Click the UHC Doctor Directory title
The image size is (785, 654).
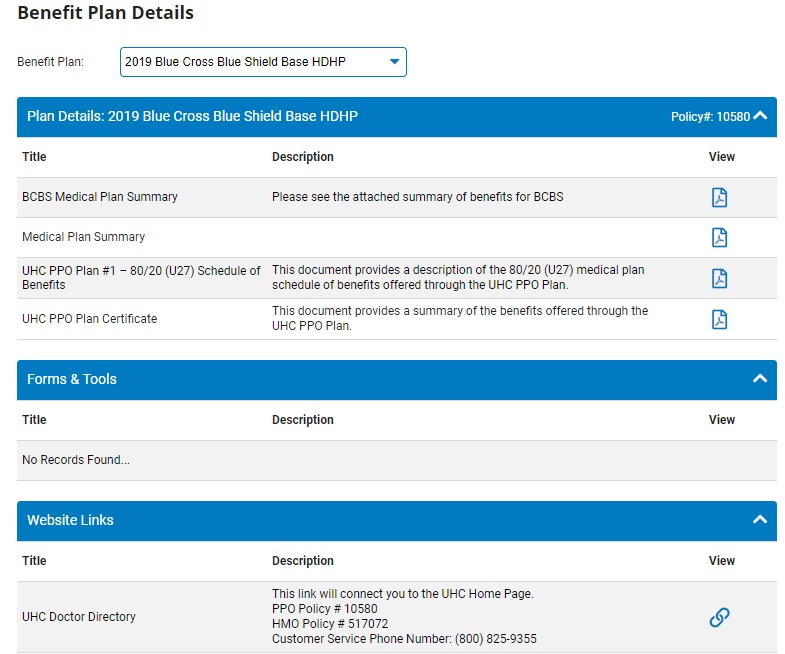(79, 617)
